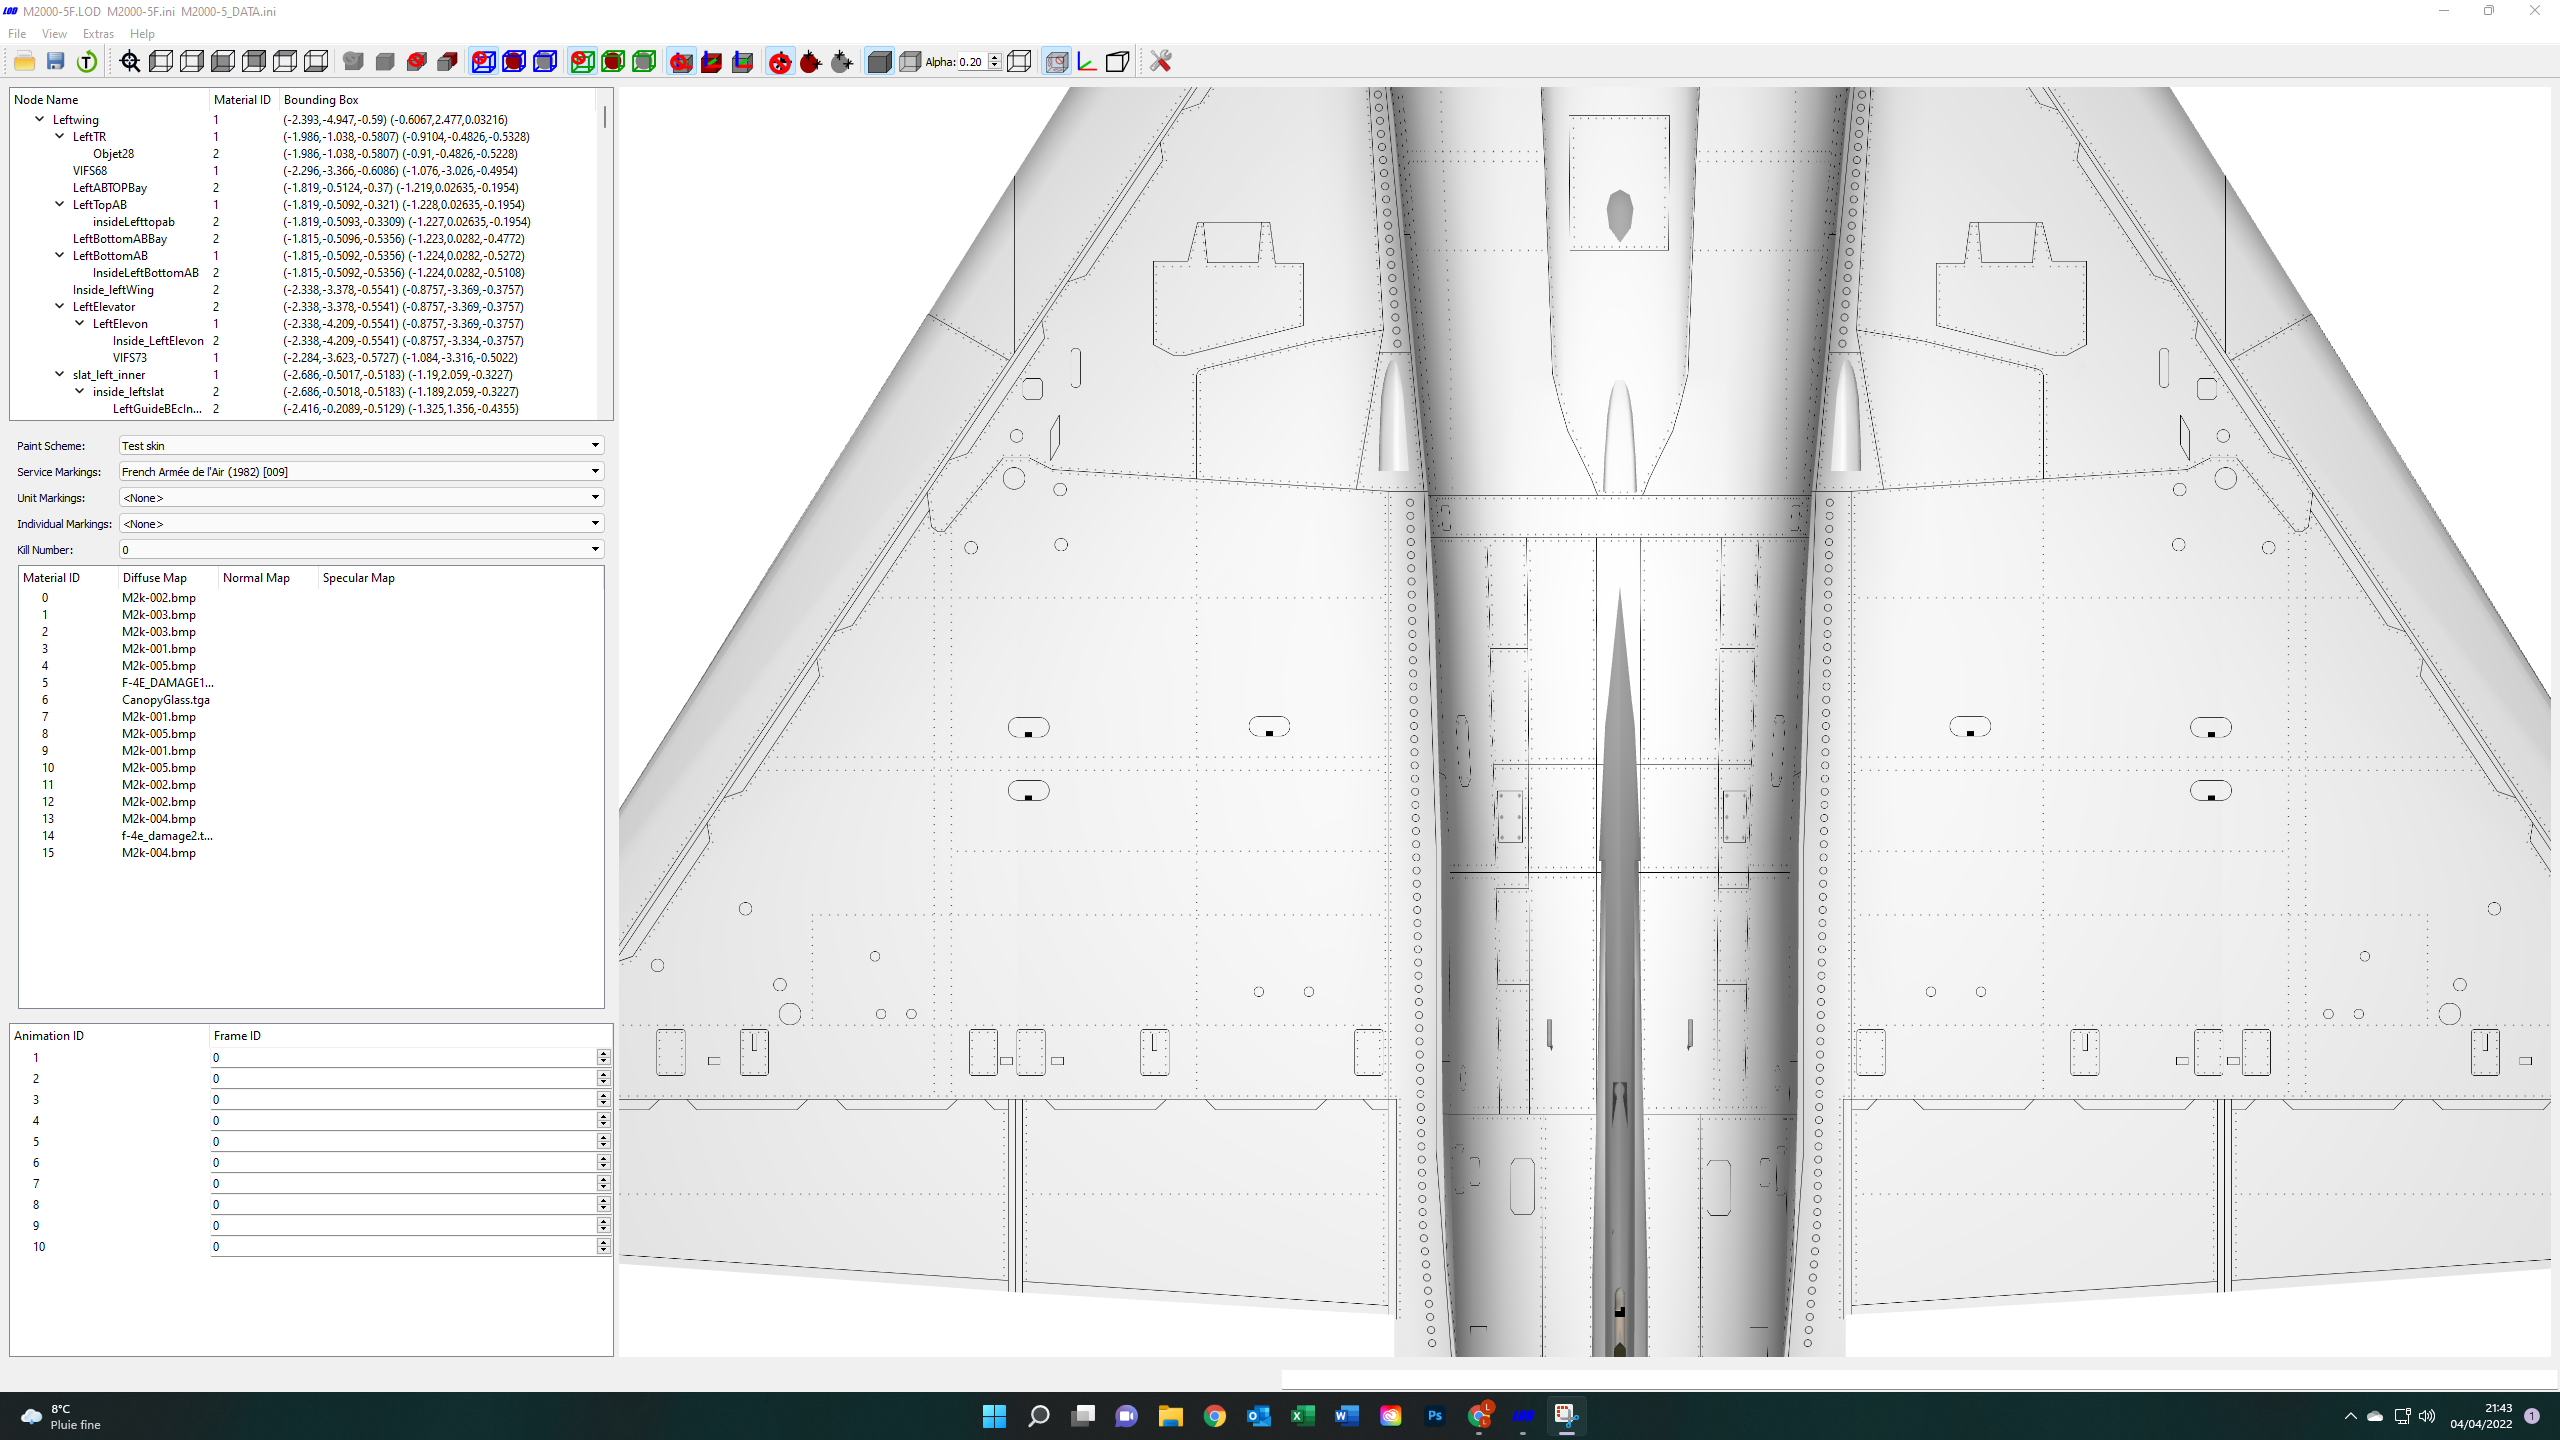
Task: Click the zoom-to-fit crosshair magnifier icon
Action: coord(130,62)
